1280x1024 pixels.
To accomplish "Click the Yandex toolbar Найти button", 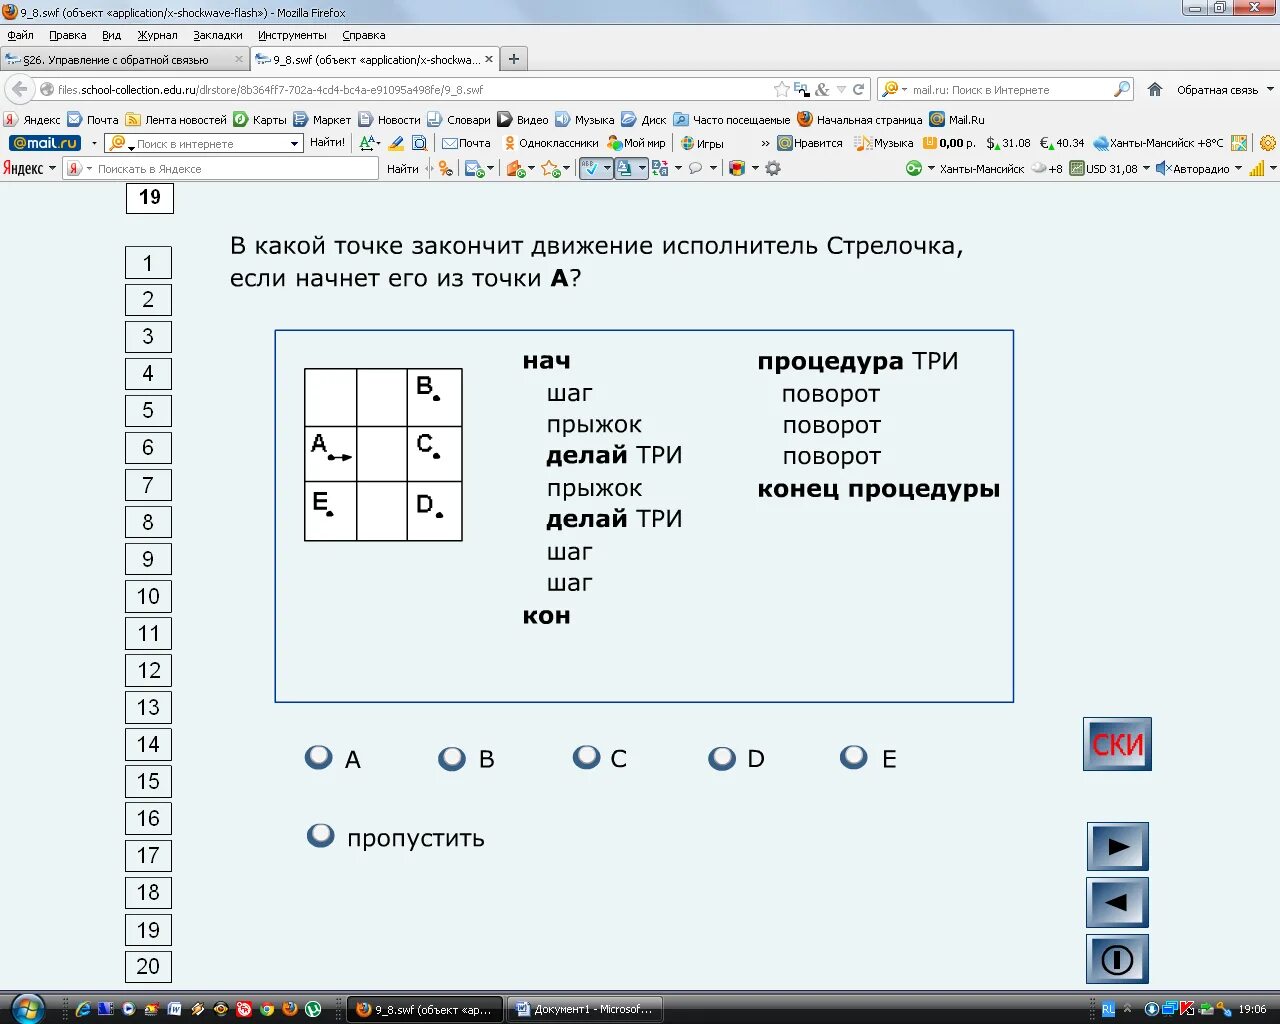I will click(x=402, y=168).
